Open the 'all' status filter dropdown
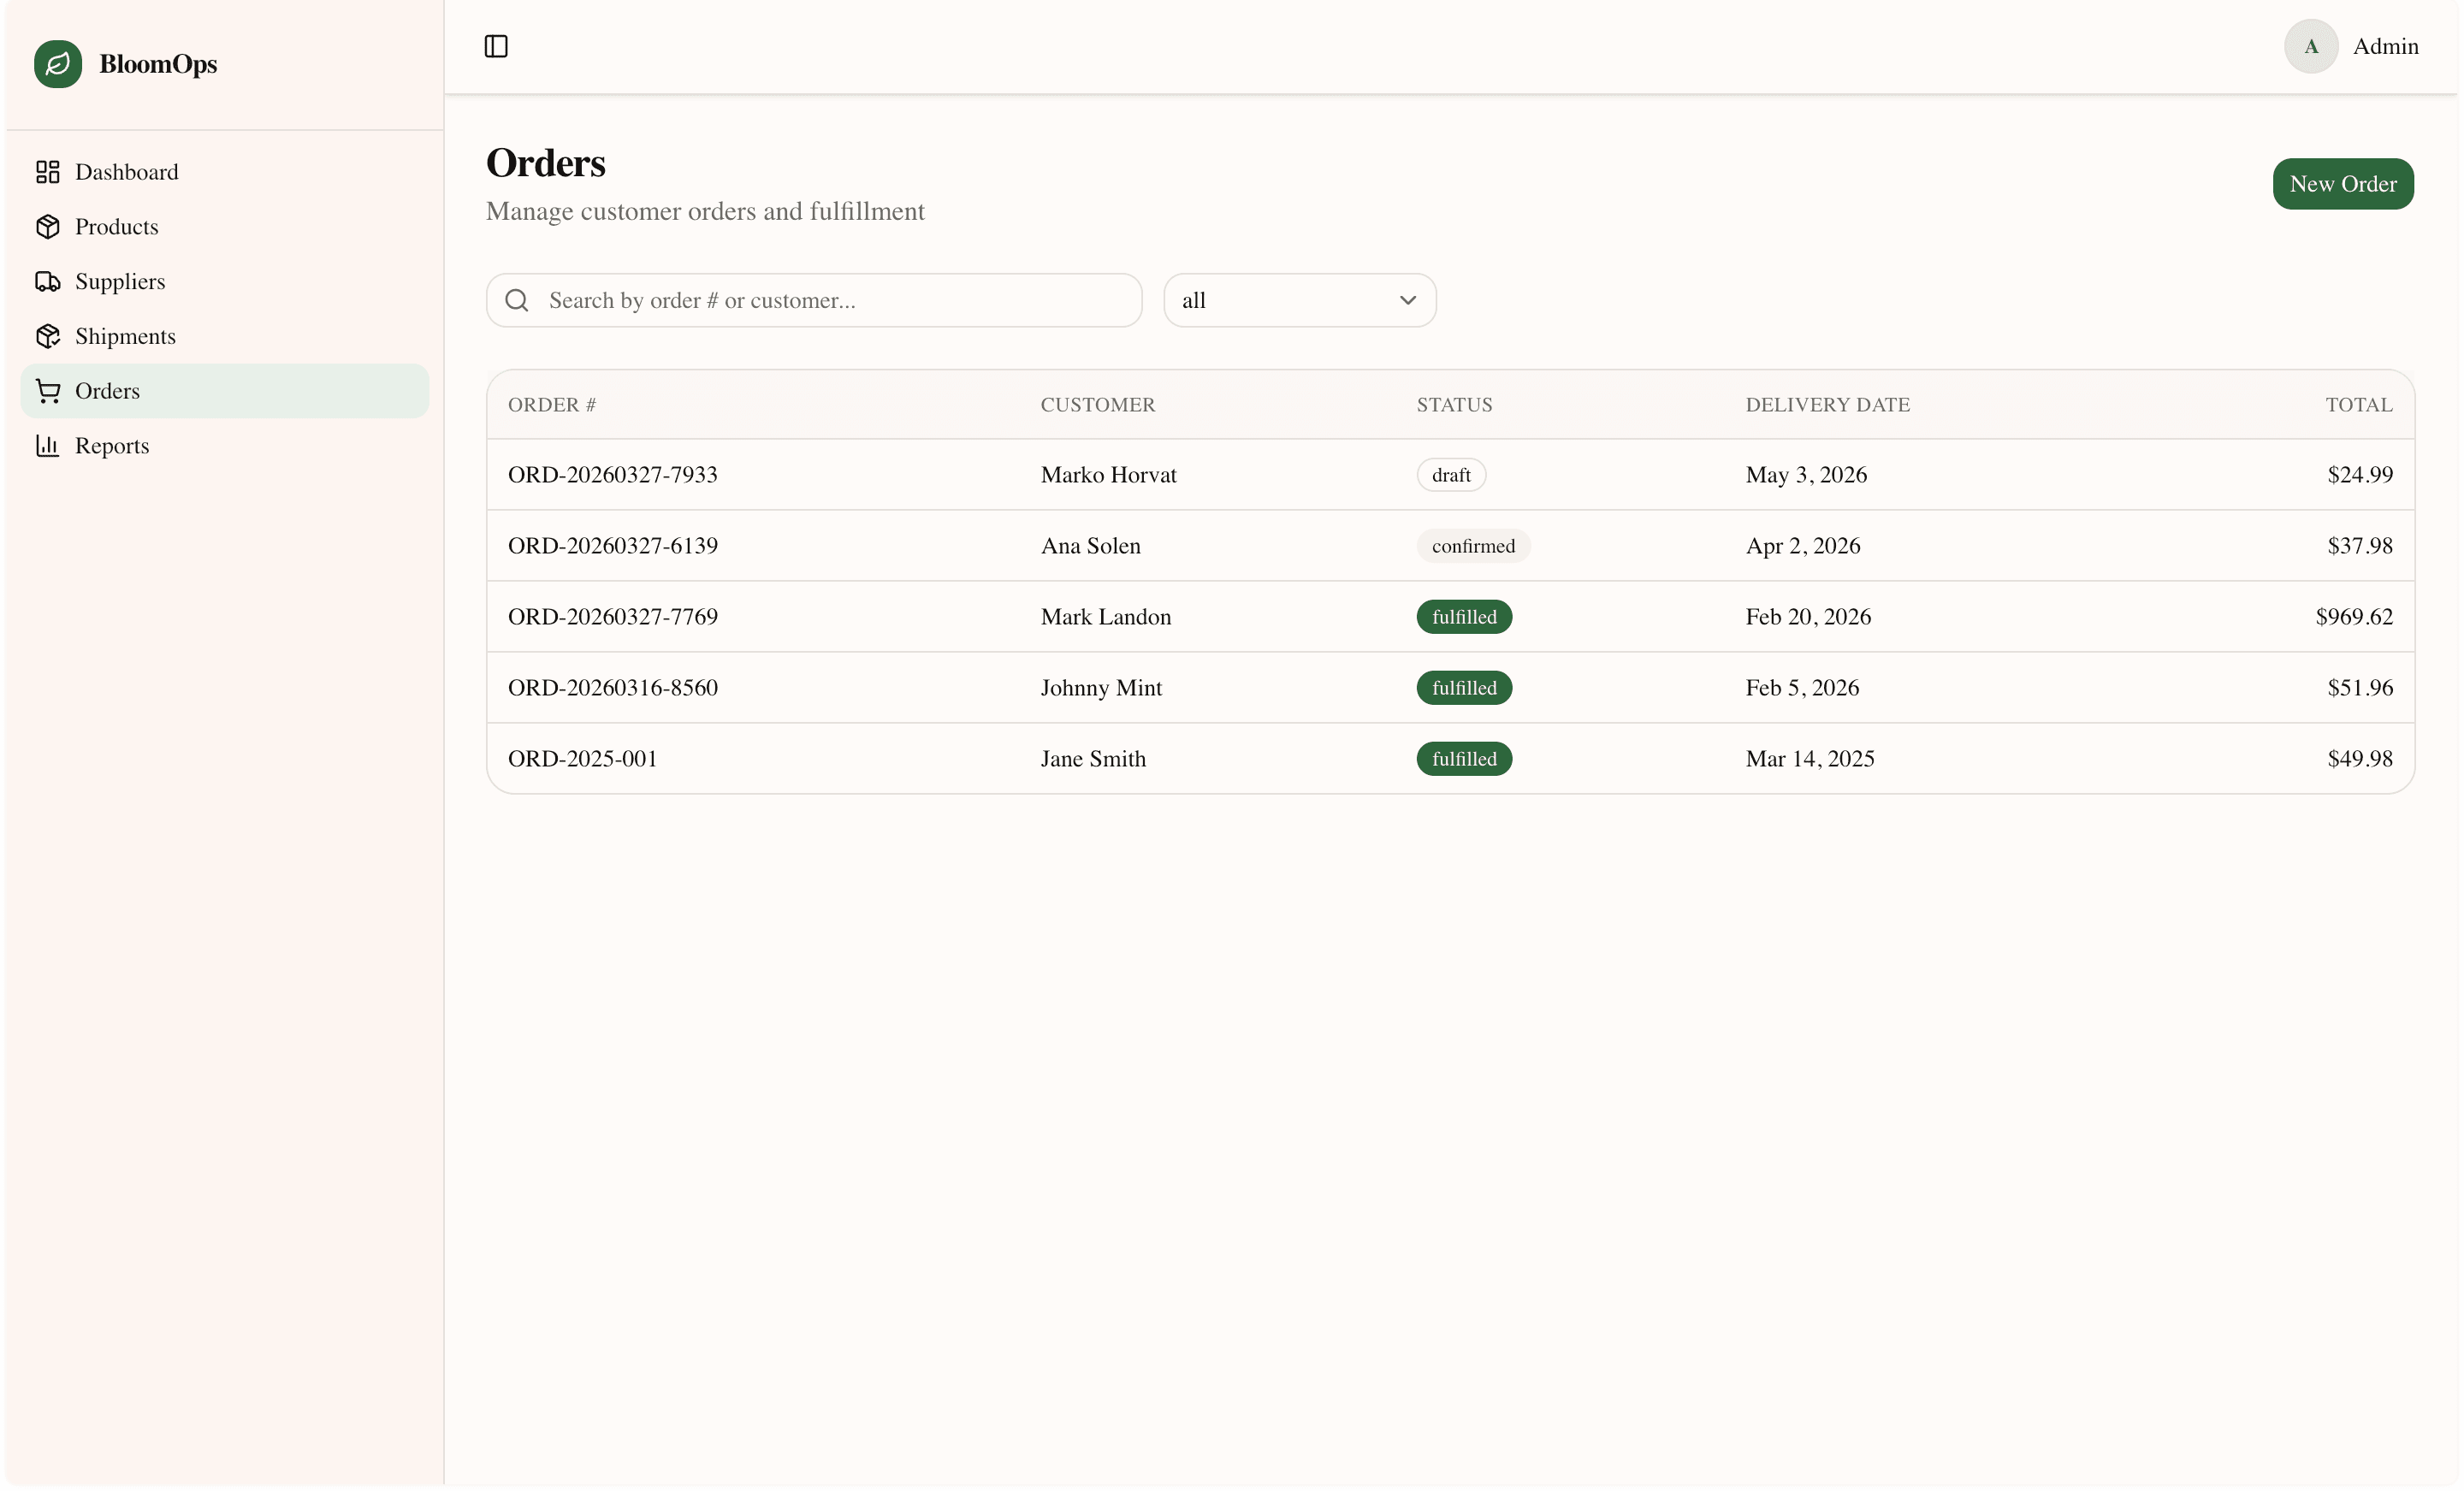This screenshot has width=2464, height=1491. pyautogui.click(x=1298, y=300)
